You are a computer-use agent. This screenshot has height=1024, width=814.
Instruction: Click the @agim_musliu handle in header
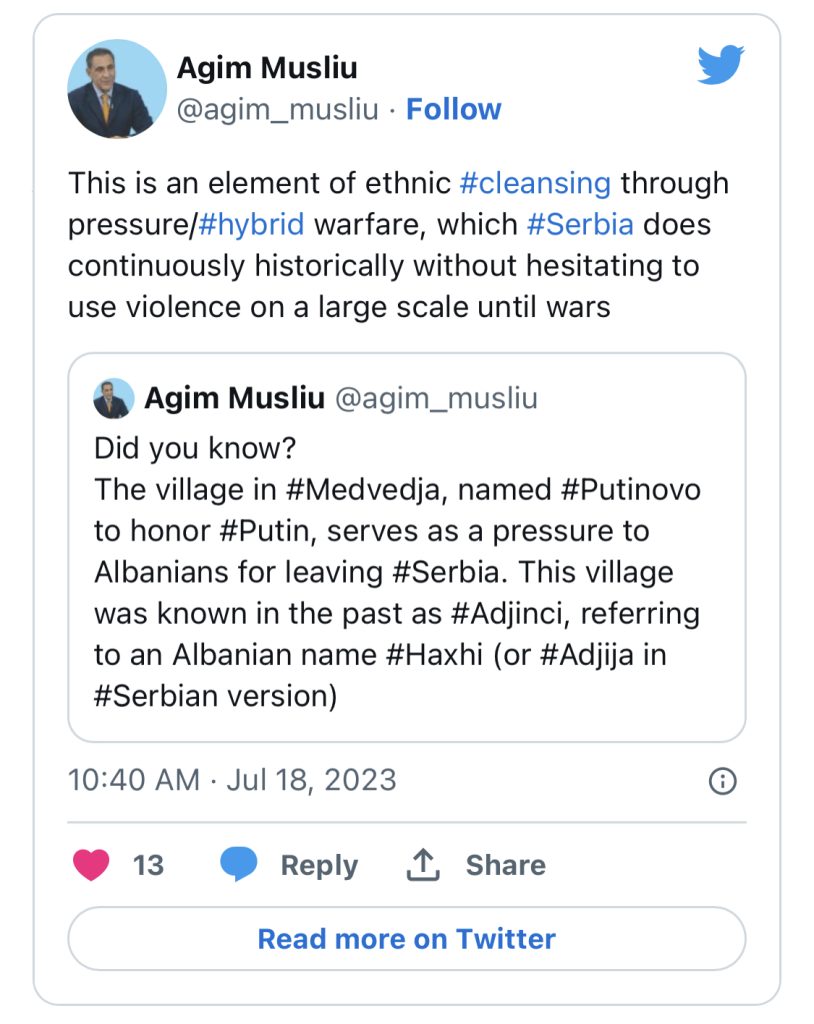278,109
